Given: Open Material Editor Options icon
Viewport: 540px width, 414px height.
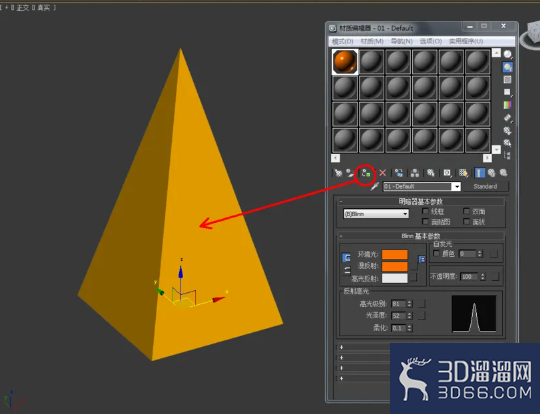Looking at the screenshot, I should (x=508, y=130).
